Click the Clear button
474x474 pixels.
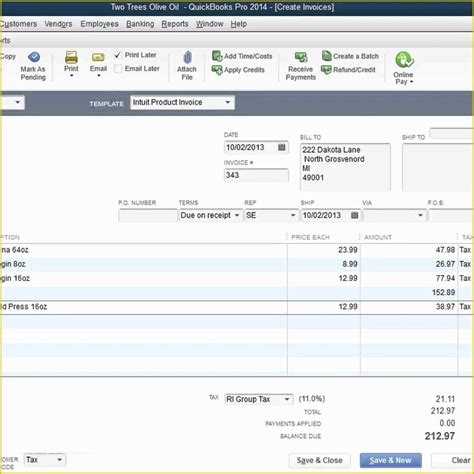coord(453,460)
